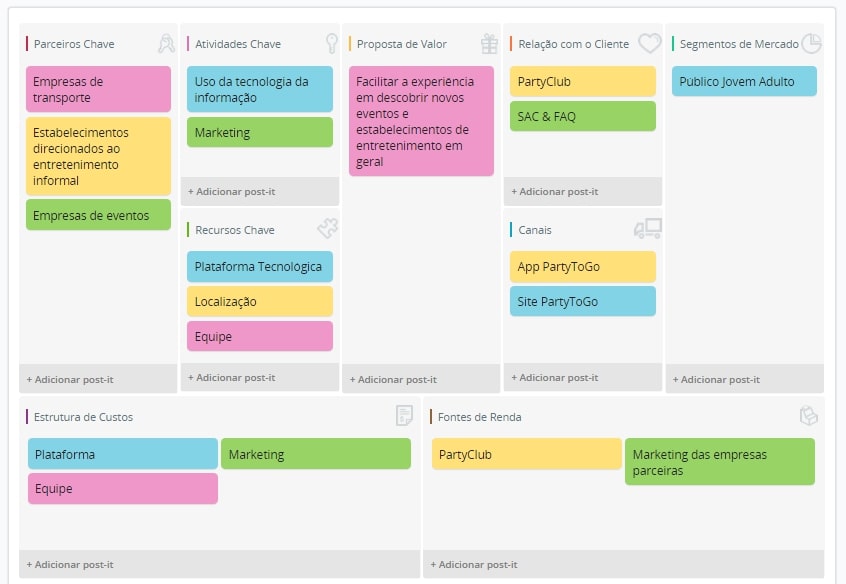Add a post-it to Segmentos de Mercado

click(716, 379)
